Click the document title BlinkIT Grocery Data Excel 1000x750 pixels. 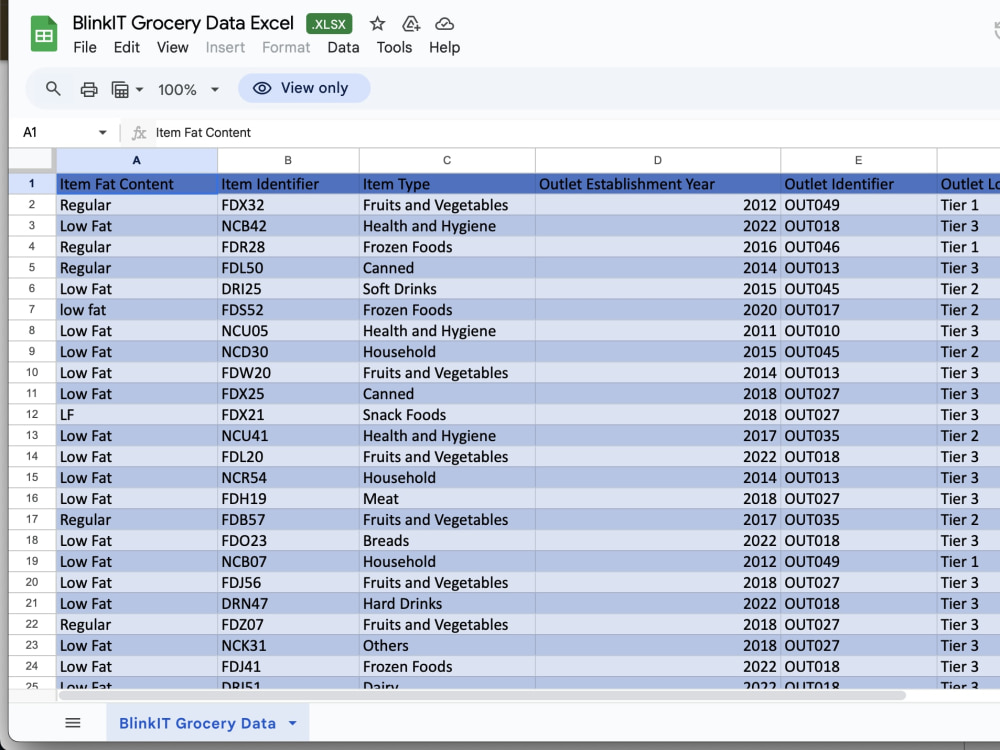[x=183, y=23]
